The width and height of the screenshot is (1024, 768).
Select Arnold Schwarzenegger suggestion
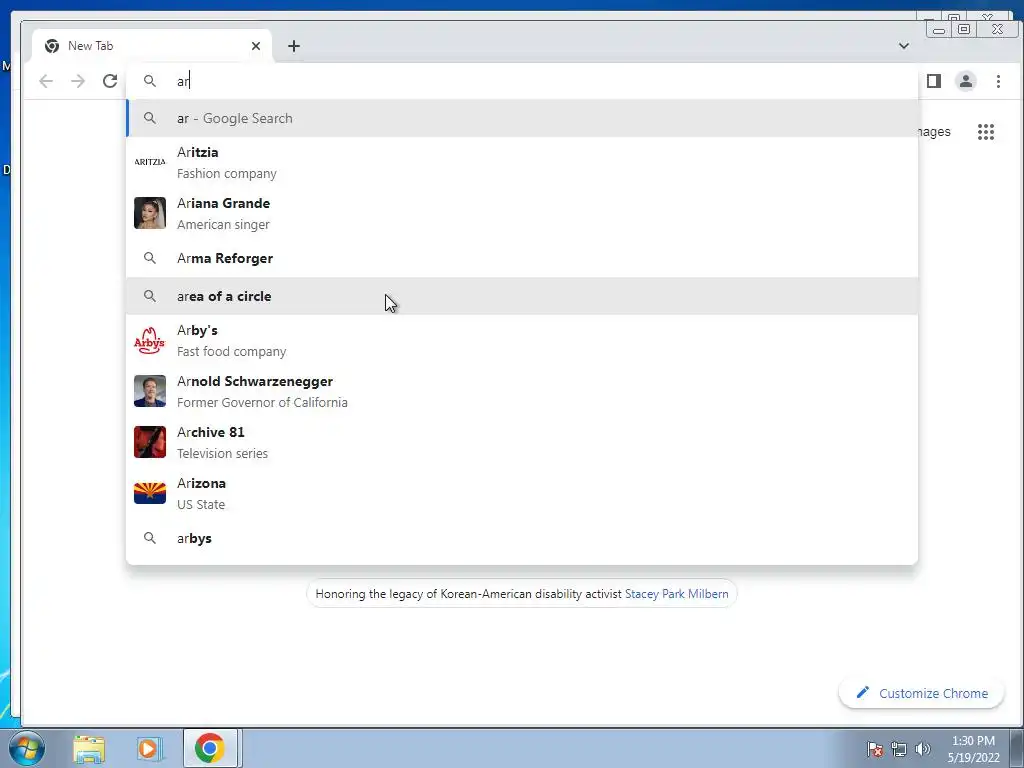point(522,392)
